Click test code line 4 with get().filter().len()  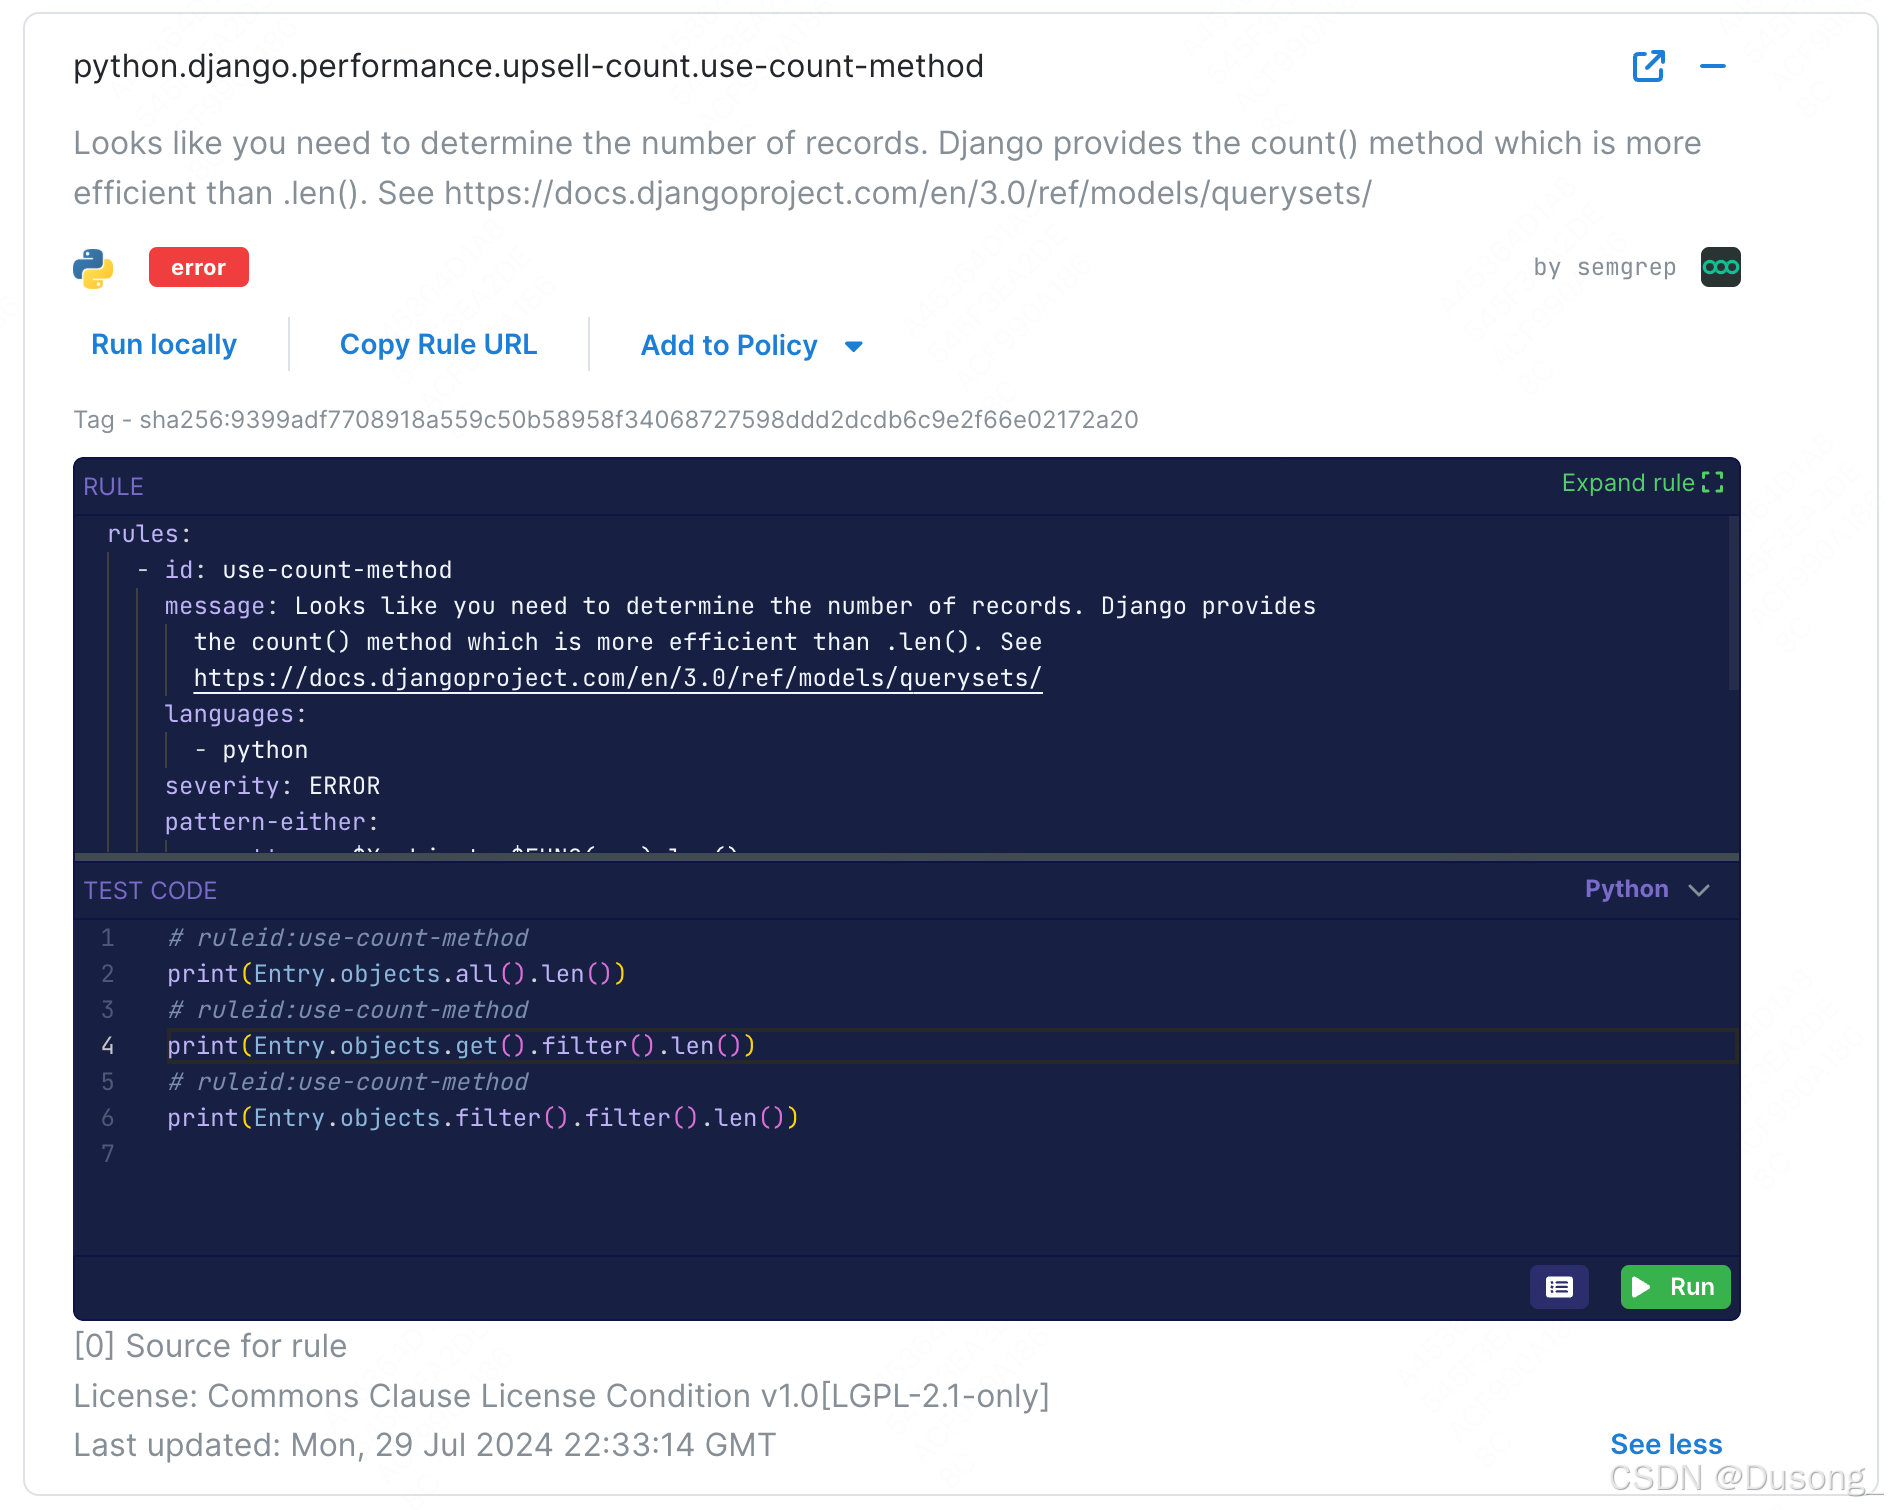(461, 1046)
